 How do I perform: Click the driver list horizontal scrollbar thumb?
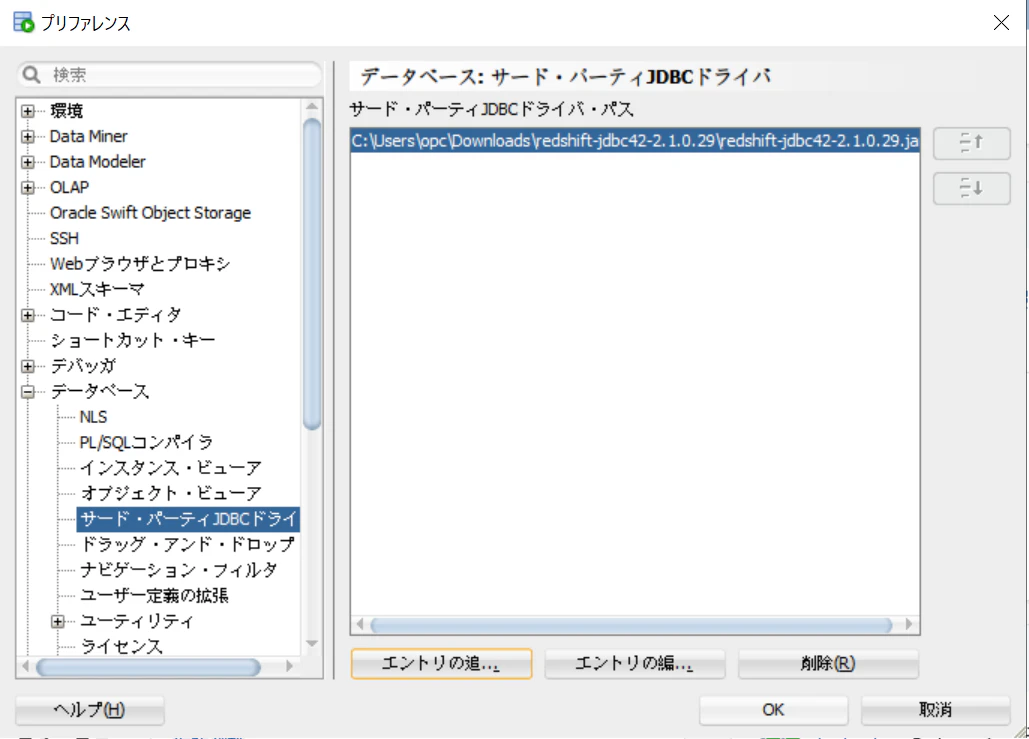pyautogui.click(x=631, y=625)
